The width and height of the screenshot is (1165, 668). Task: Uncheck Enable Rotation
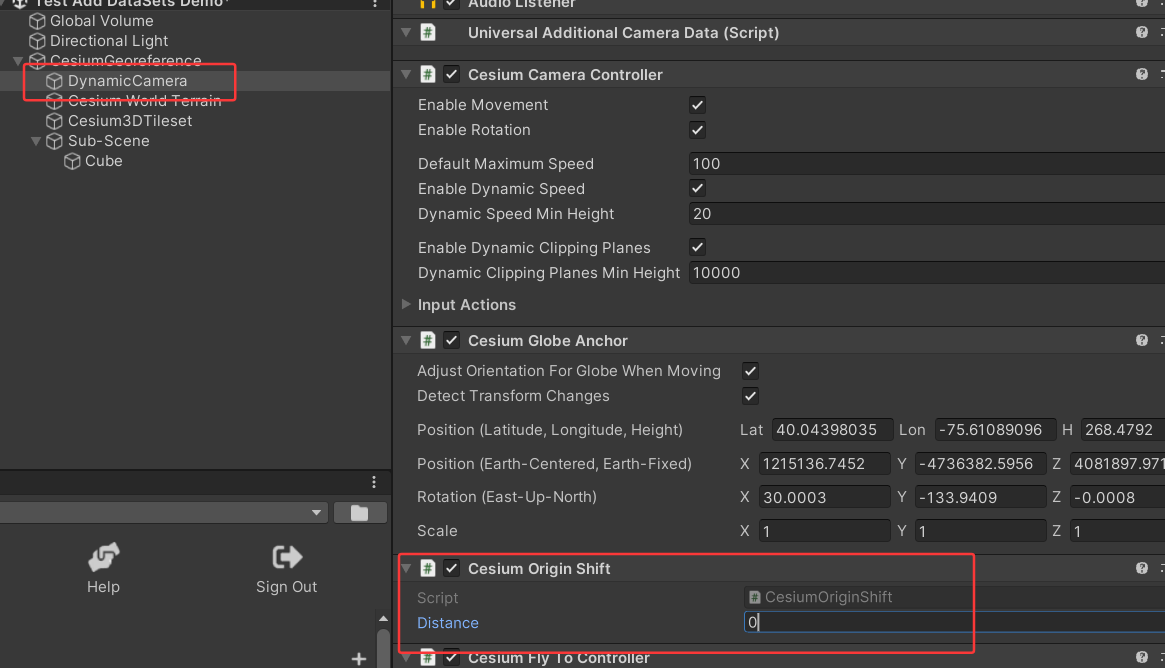pos(697,131)
